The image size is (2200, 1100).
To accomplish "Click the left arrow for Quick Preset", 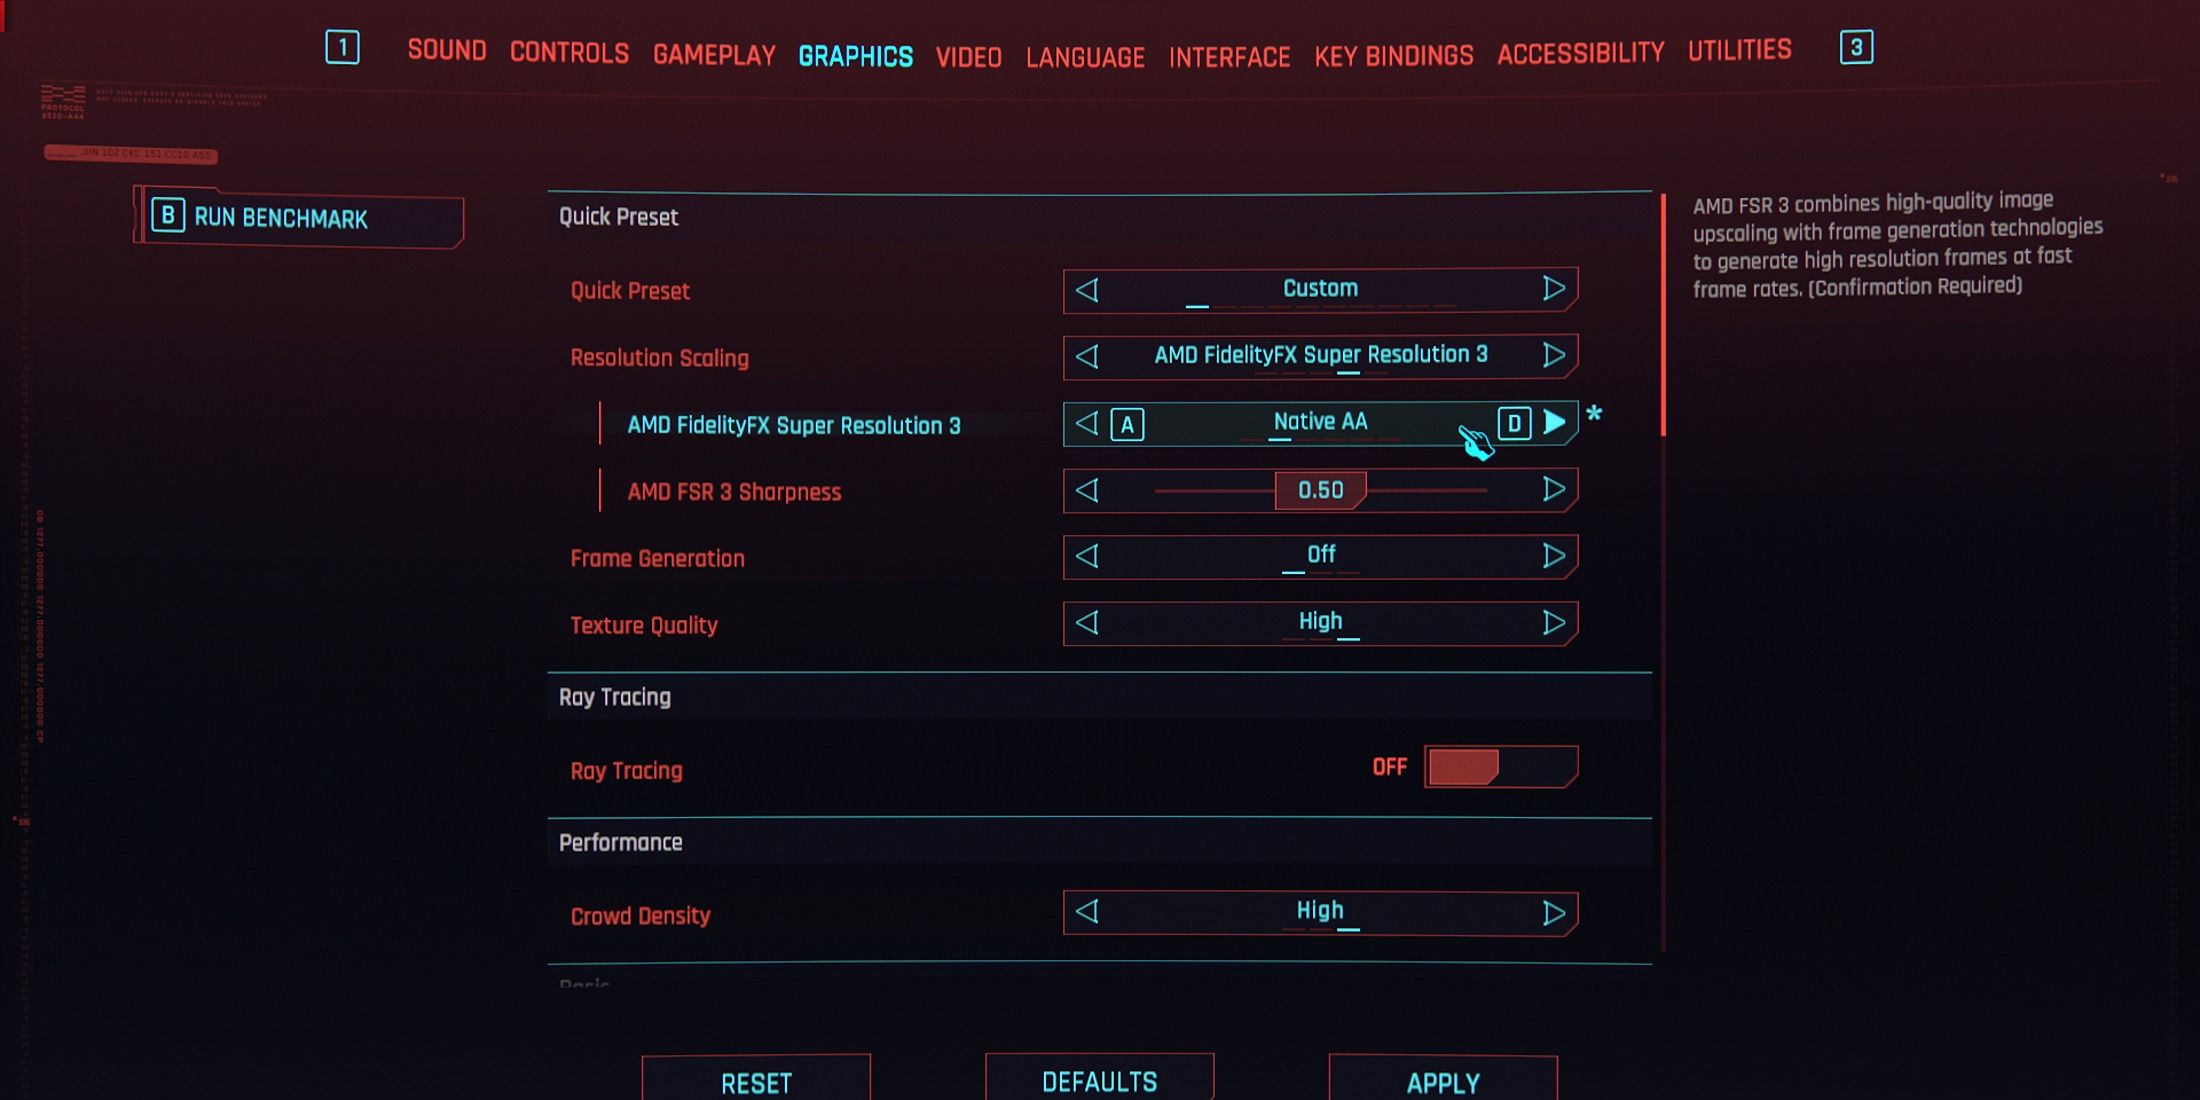I will click(1087, 289).
